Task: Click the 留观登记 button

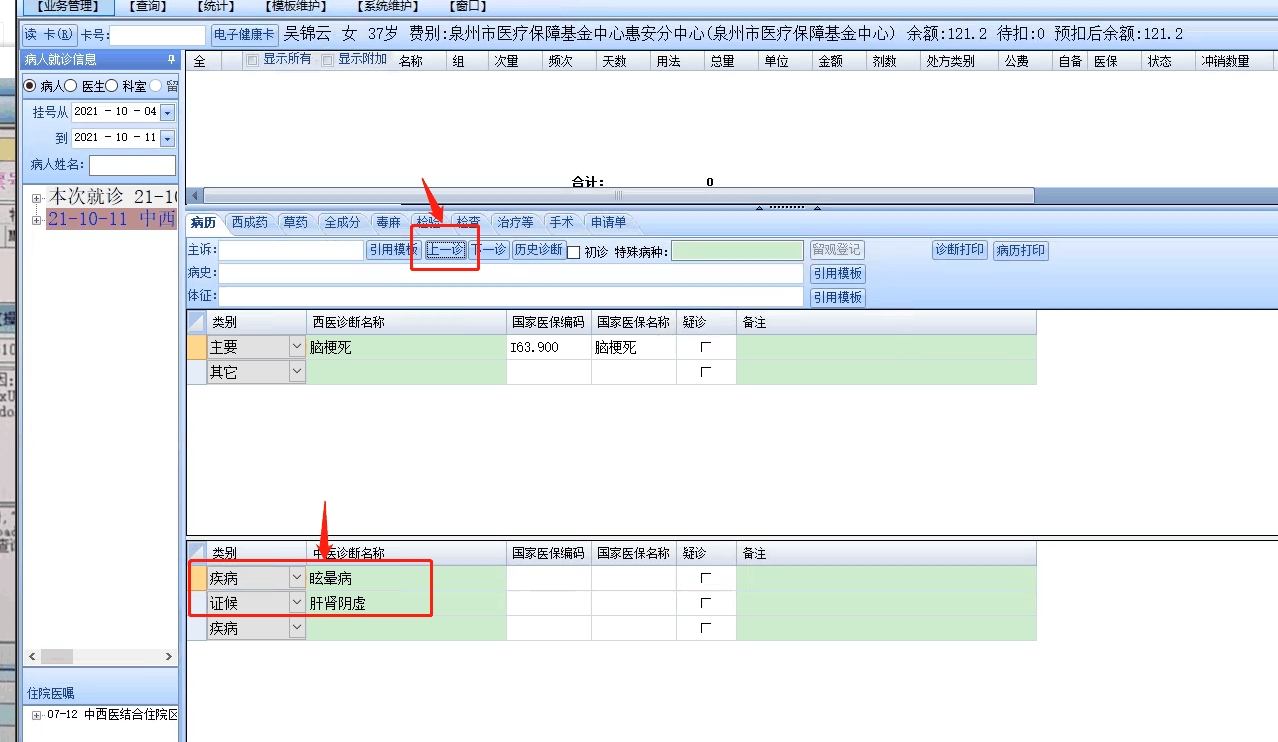Action: click(837, 250)
